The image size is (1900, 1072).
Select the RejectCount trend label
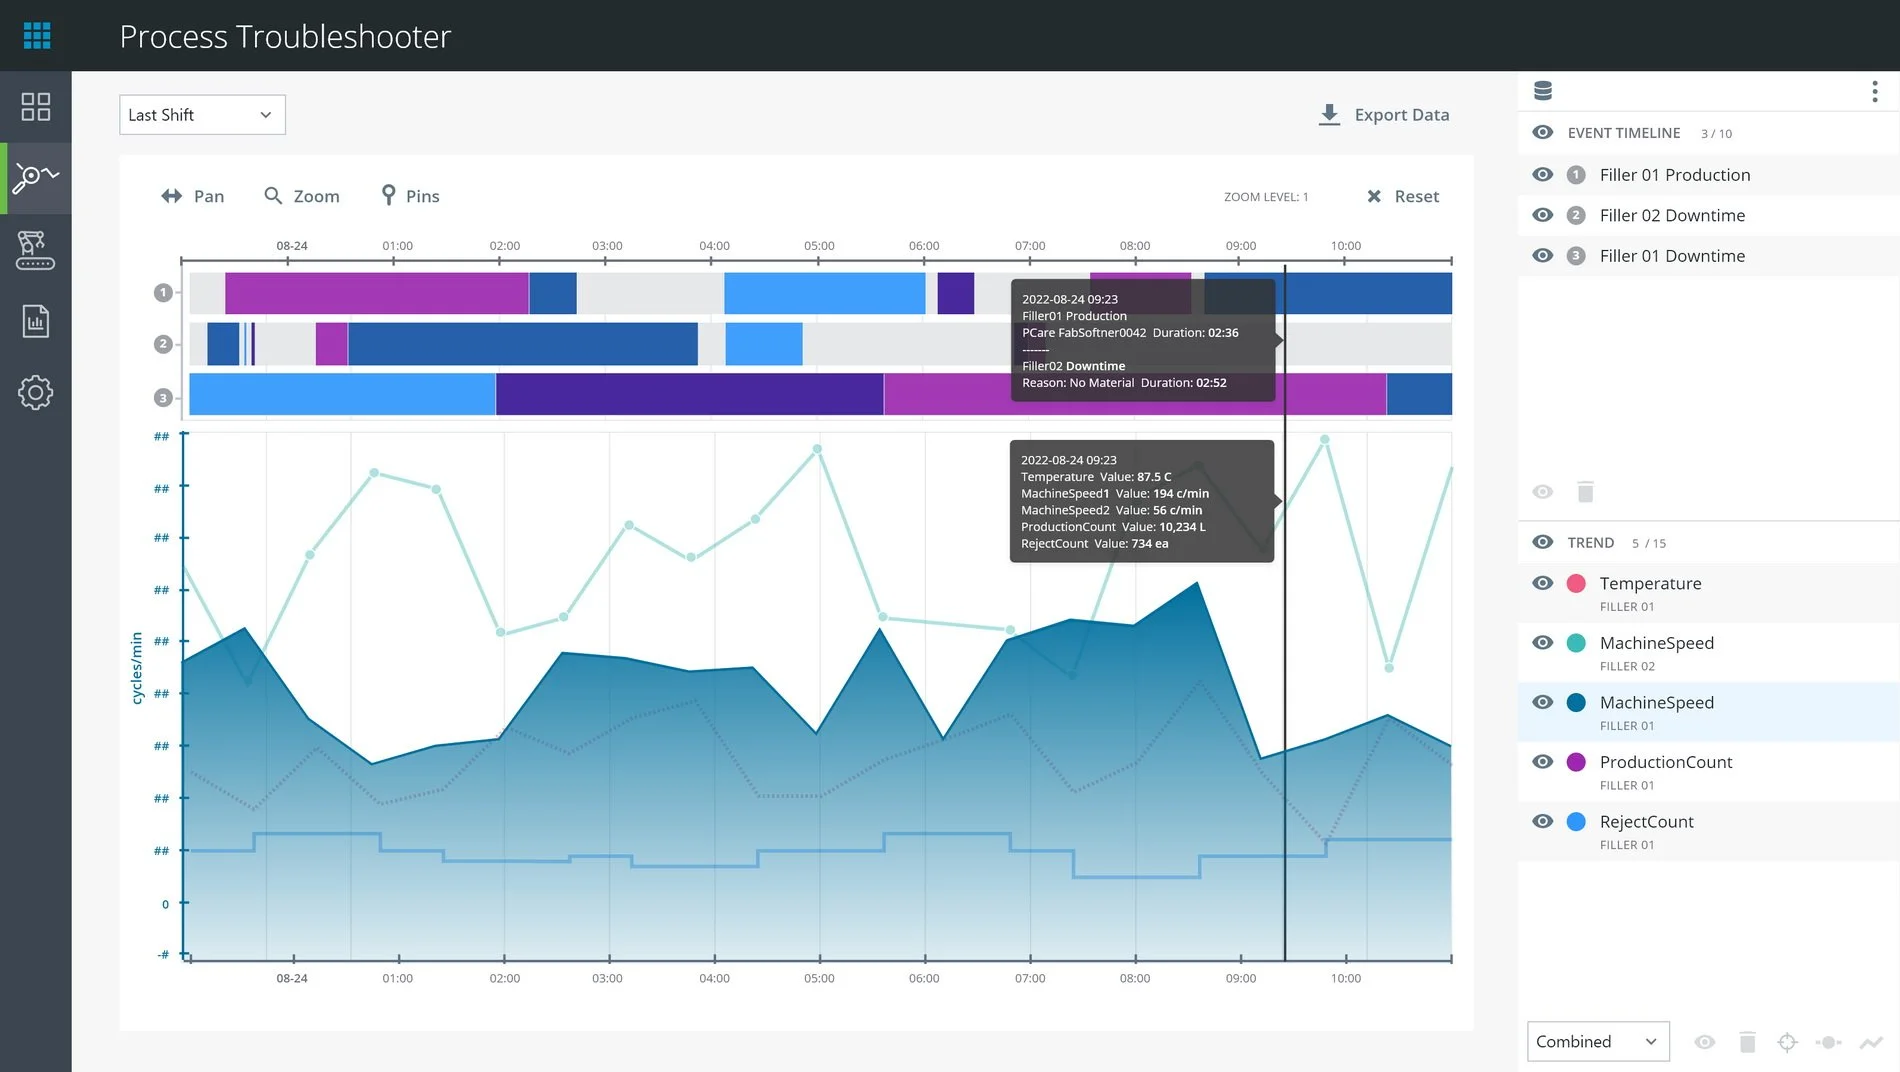(1646, 822)
